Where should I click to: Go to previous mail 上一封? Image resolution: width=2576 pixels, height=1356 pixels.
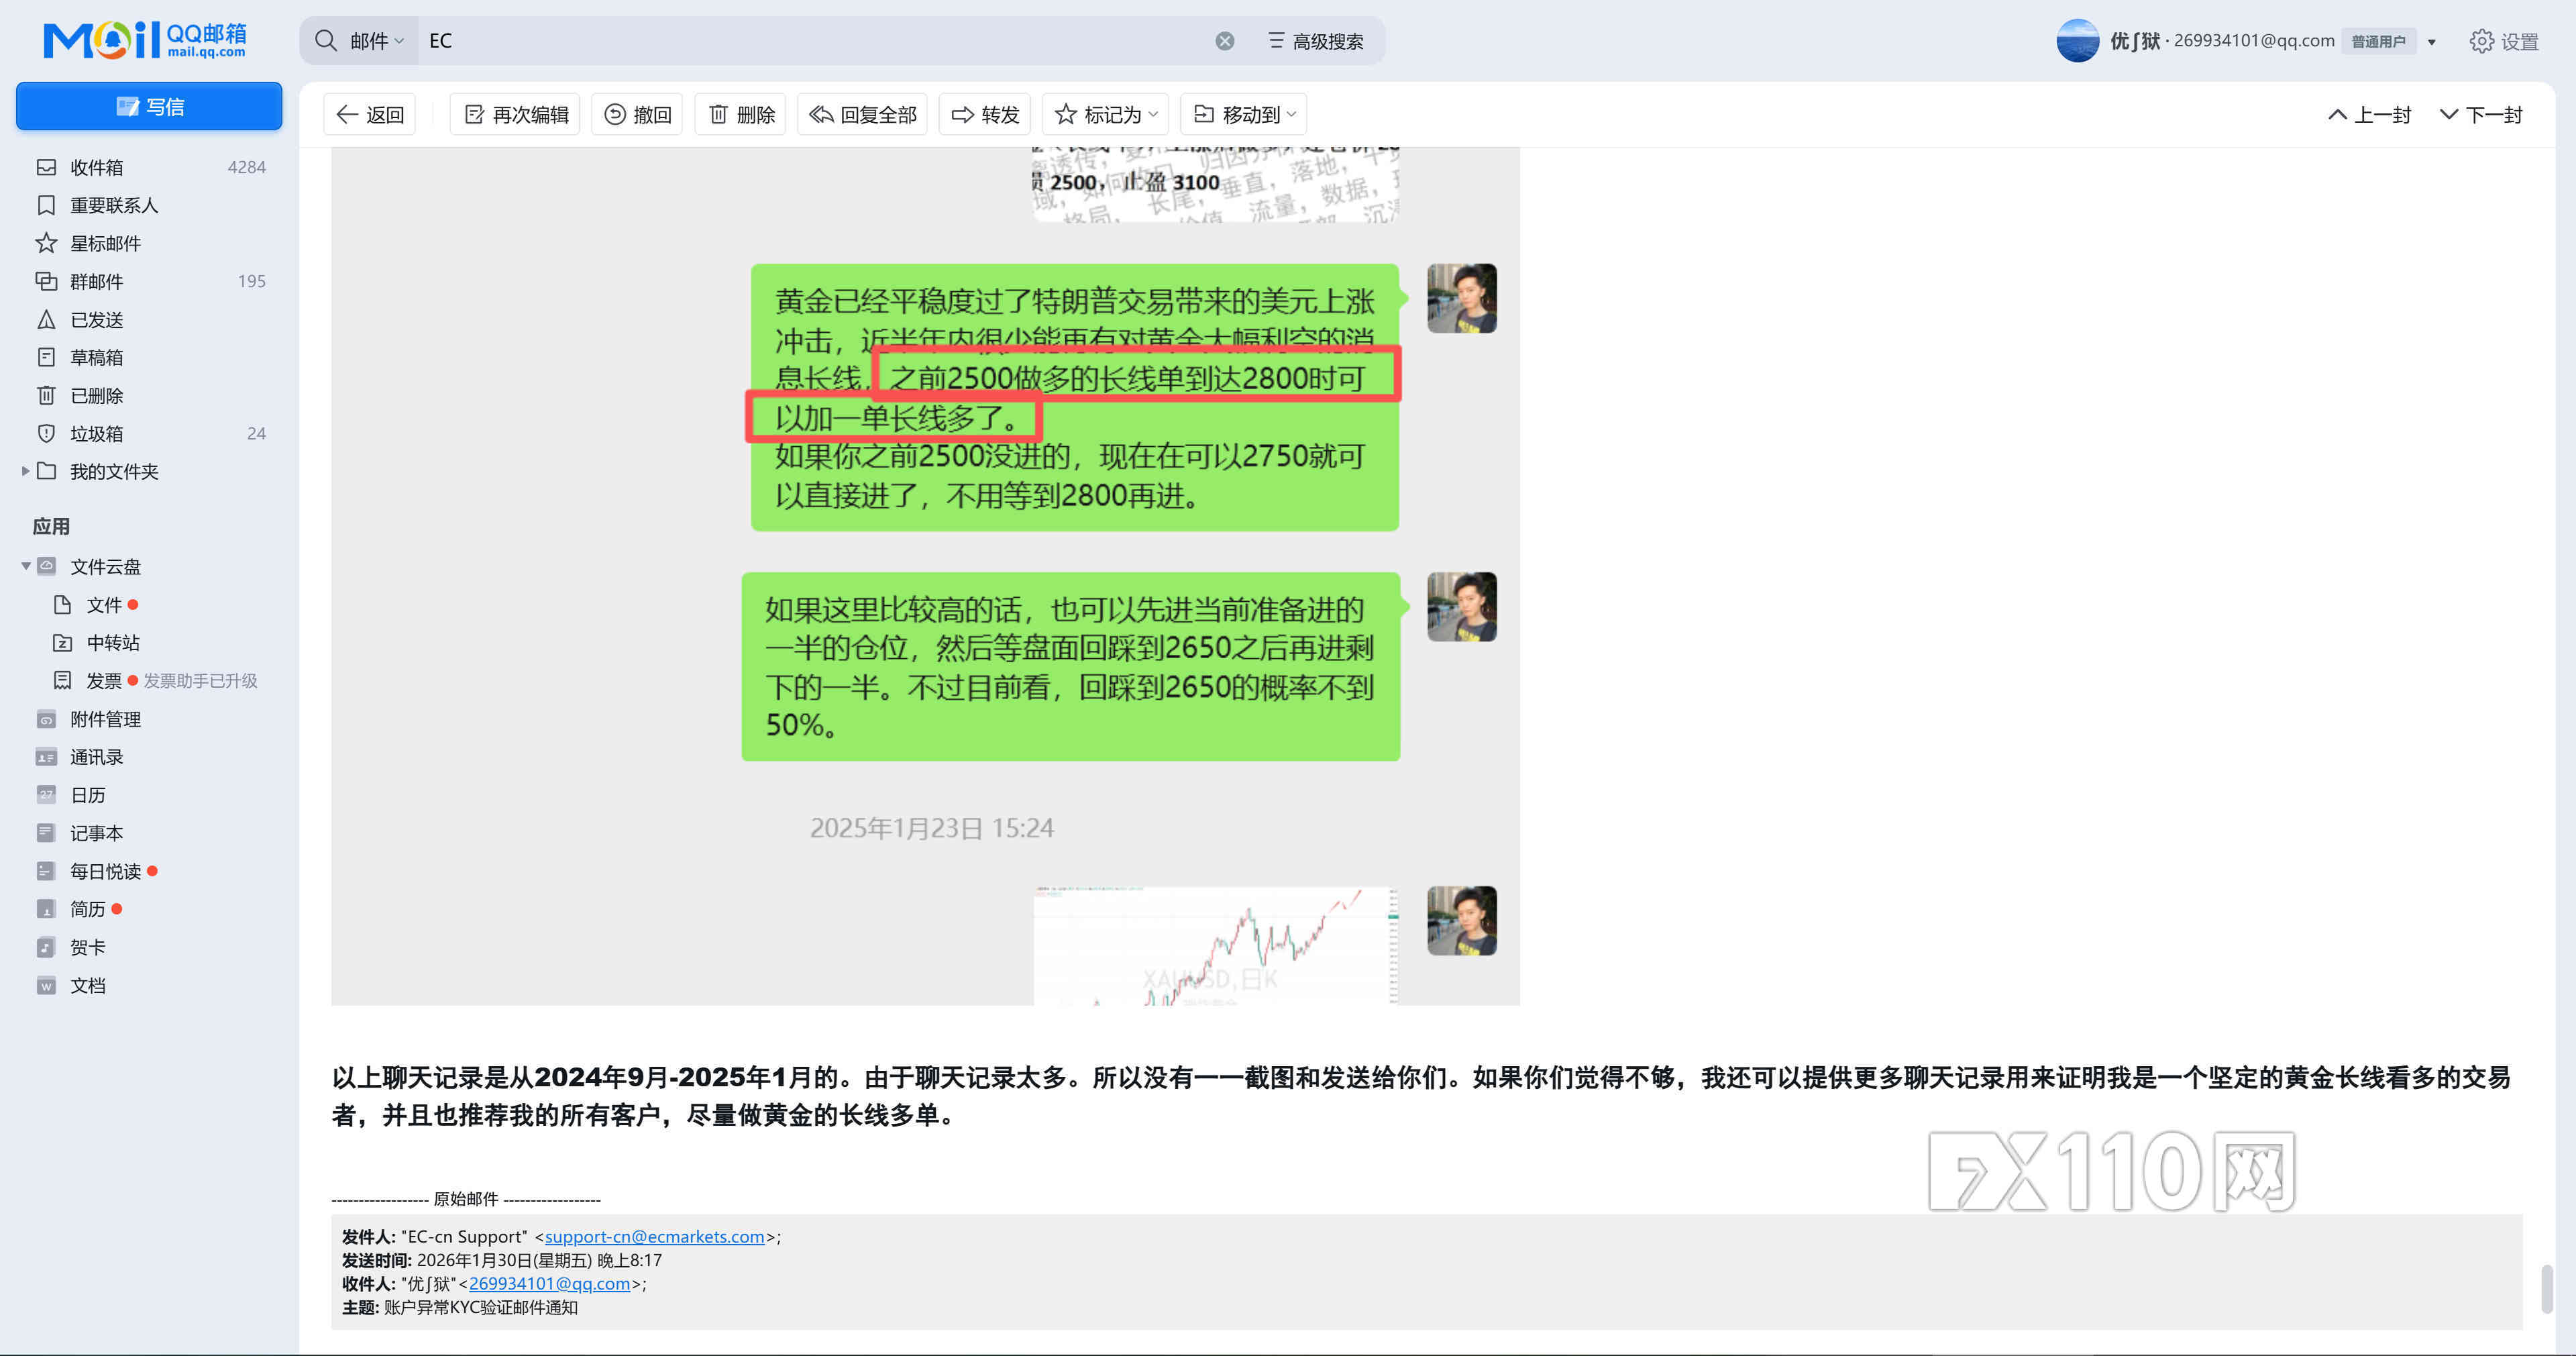click(x=2370, y=114)
